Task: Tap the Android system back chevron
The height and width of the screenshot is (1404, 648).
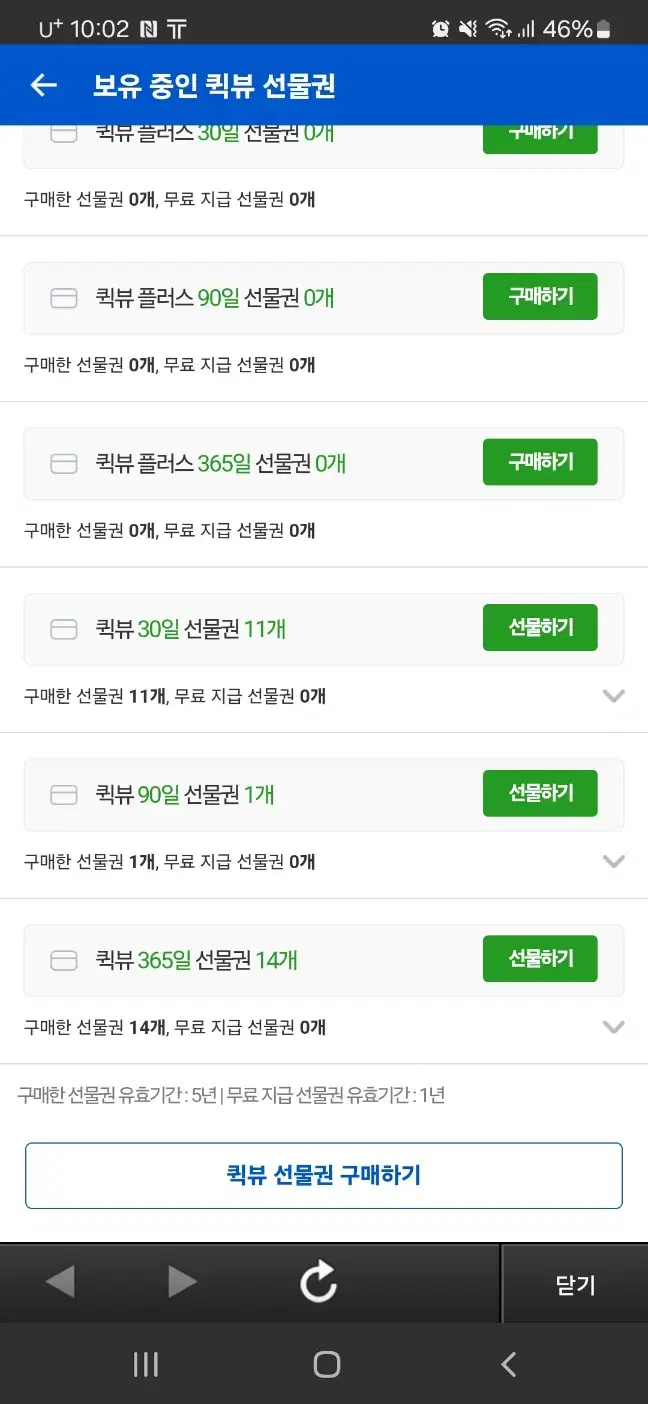Action: pos(508,1364)
